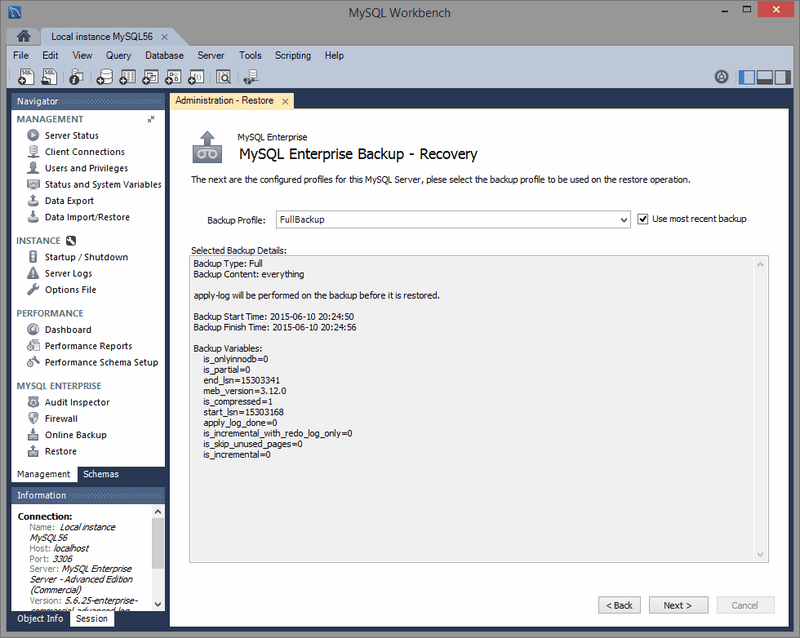Click the Back button
800x638 pixels.
coord(619,605)
